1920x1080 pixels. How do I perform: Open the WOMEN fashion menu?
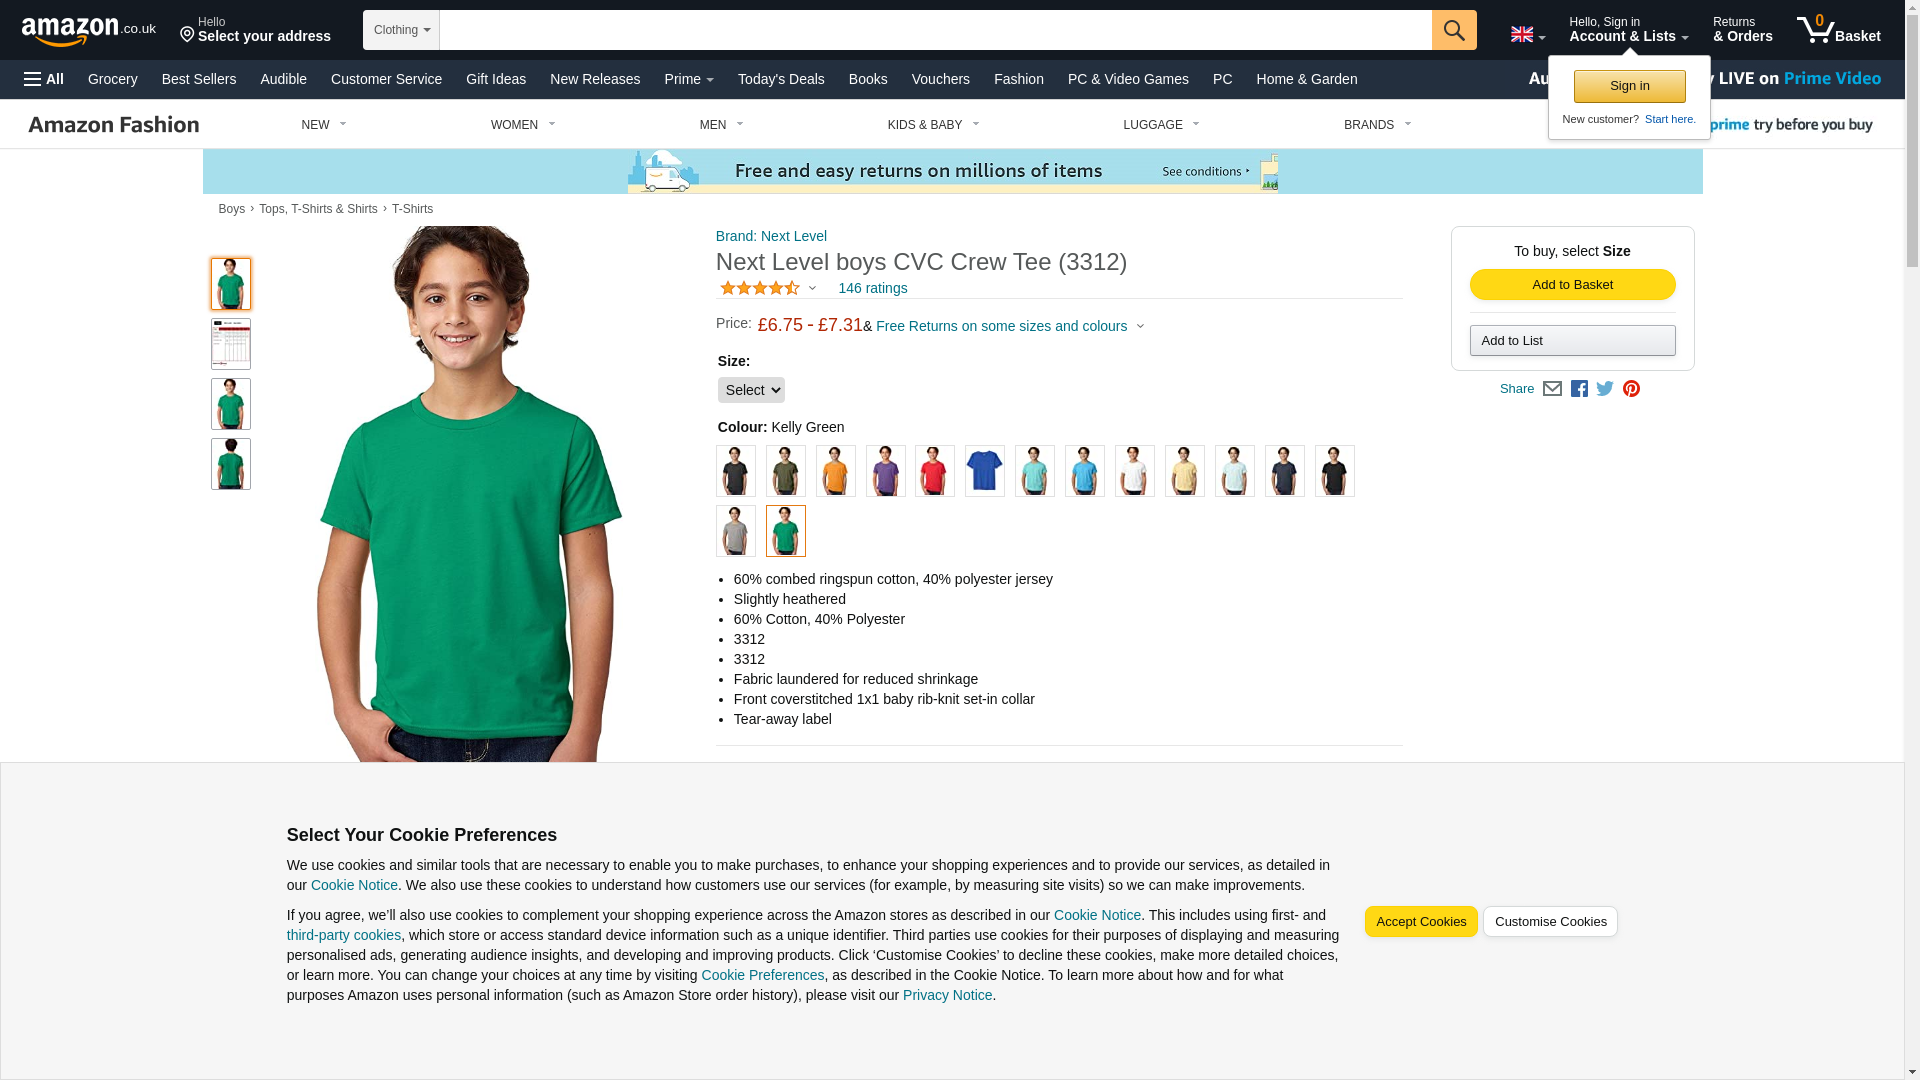[523, 125]
